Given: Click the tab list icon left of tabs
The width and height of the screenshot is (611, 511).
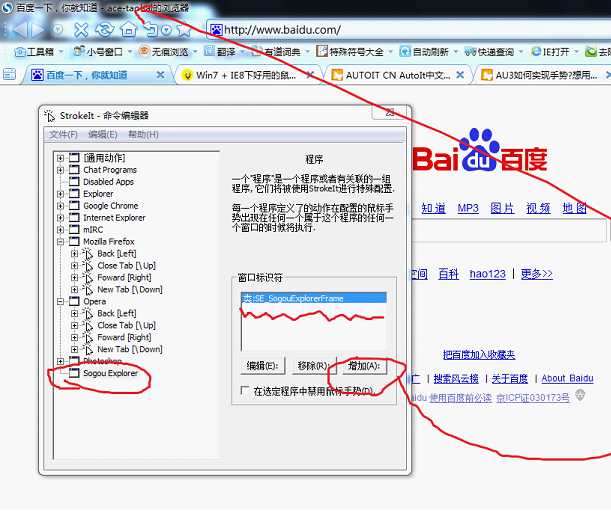Looking at the screenshot, I should click(x=9, y=74).
